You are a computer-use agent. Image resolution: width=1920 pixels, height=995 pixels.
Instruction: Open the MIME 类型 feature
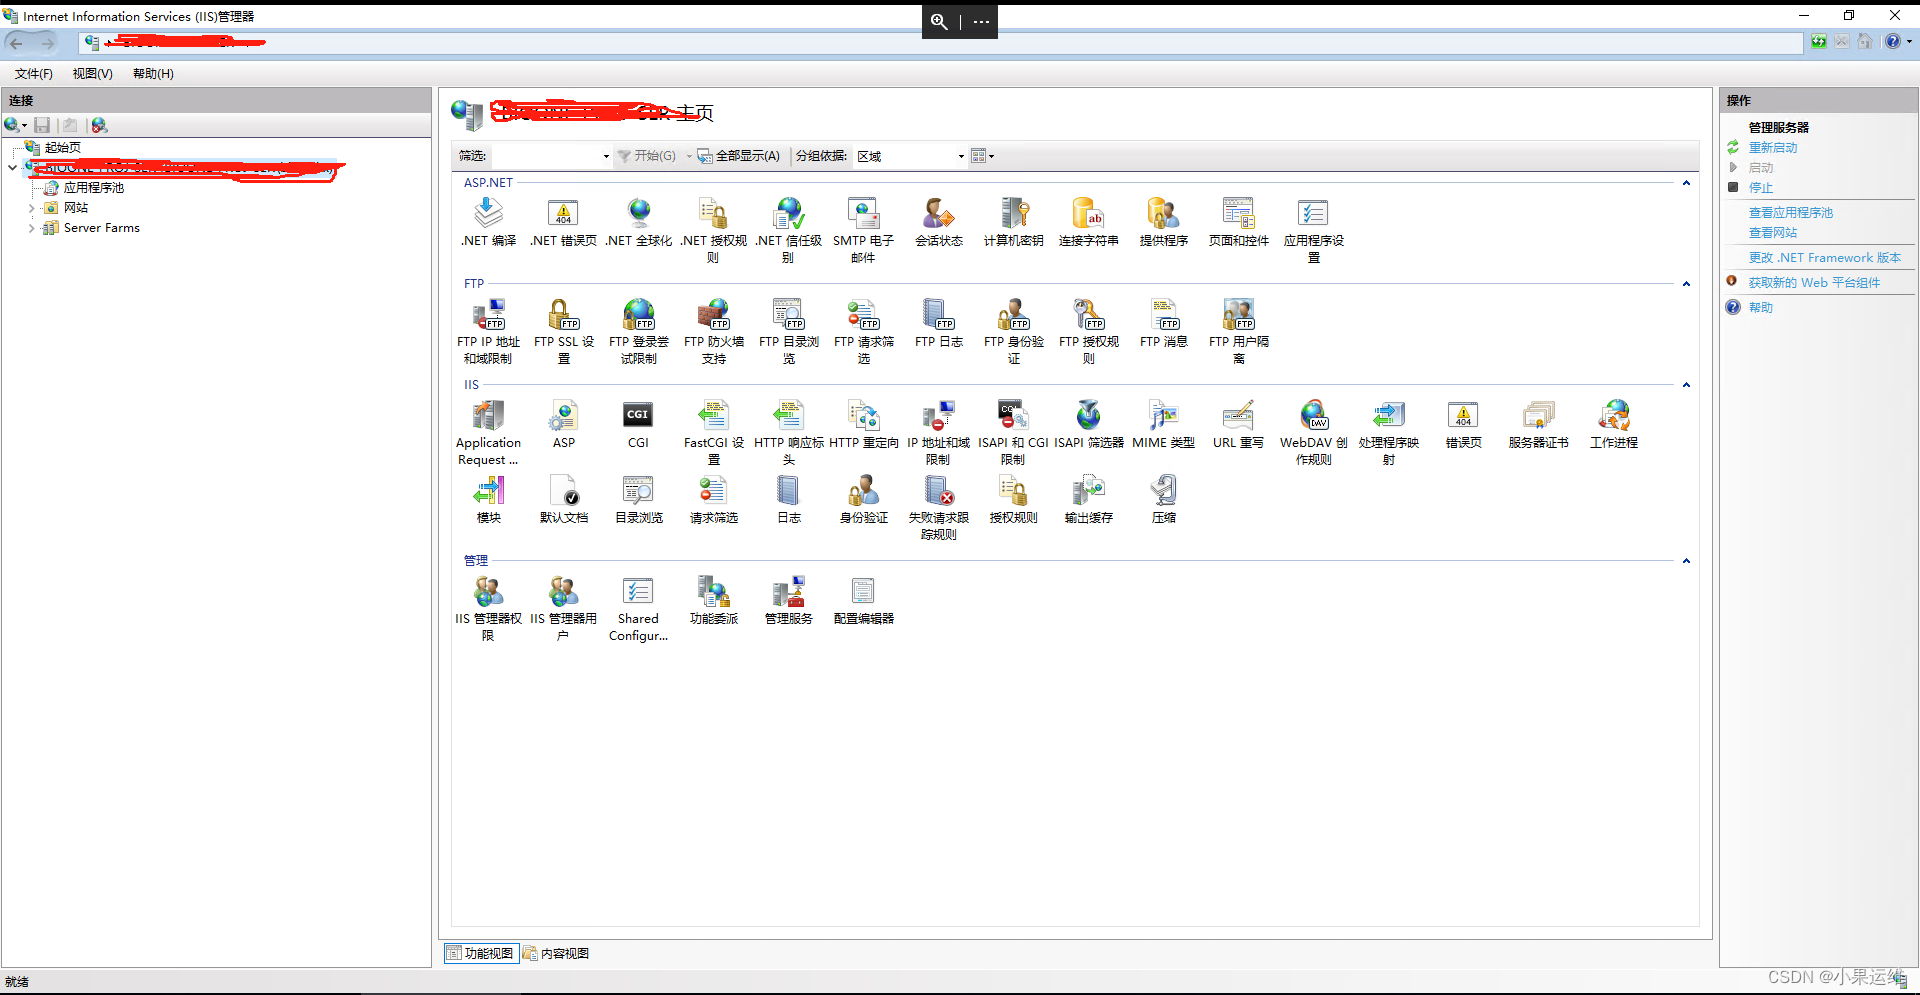(1163, 424)
